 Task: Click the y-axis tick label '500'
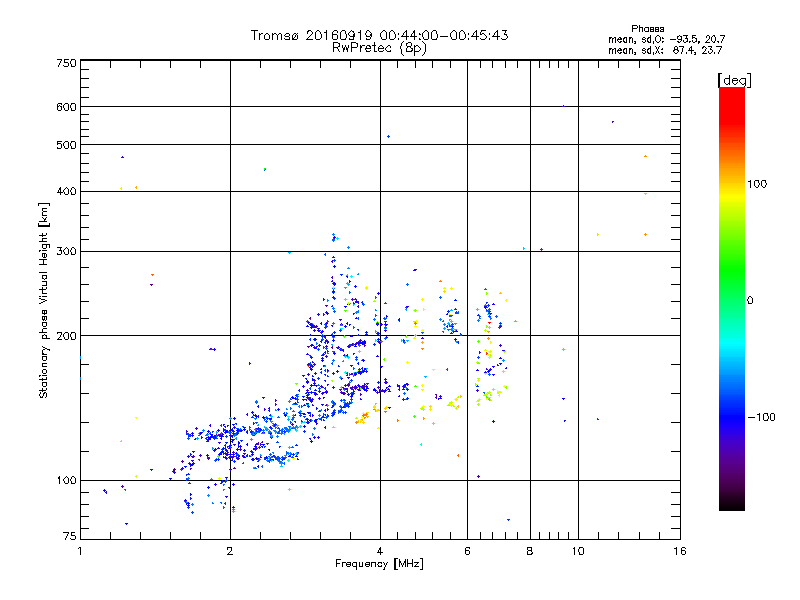pyautogui.click(x=66, y=145)
